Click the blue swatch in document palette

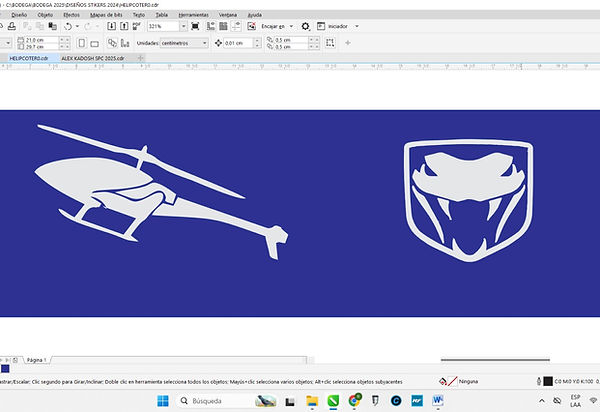pos(5,369)
